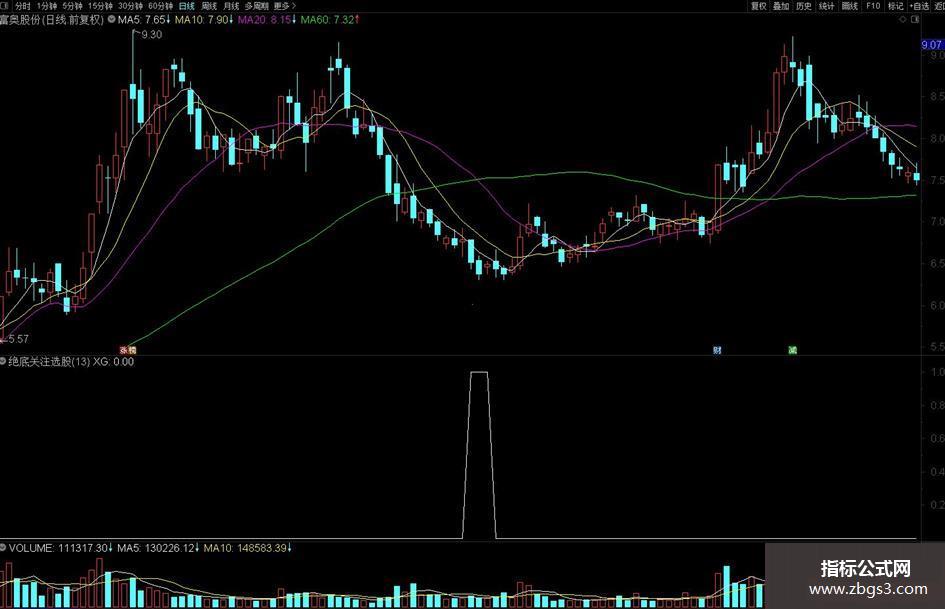This screenshot has height=609, width=945.
Task: Select the 5分钟 period tab
Action: 72,5
